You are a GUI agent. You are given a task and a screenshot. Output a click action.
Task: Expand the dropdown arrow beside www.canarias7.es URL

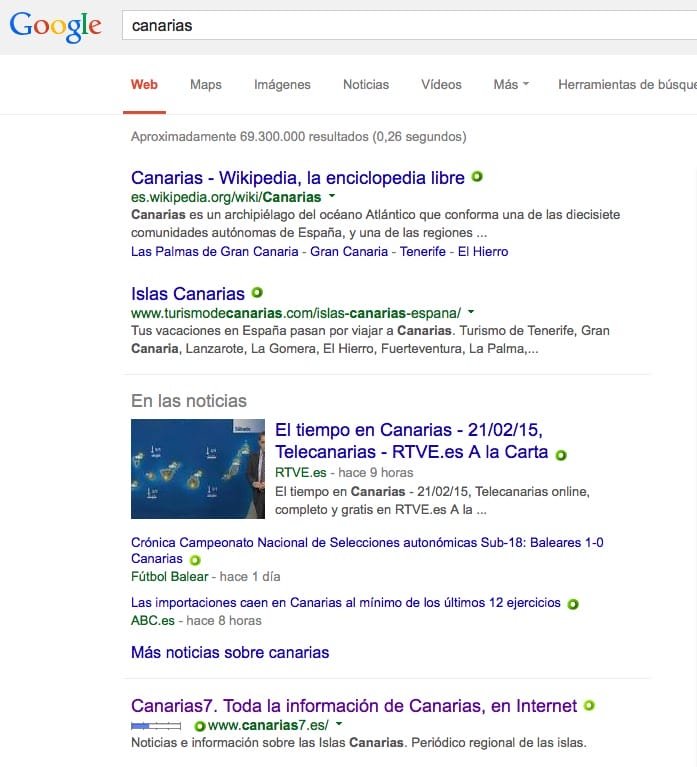(x=339, y=723)
